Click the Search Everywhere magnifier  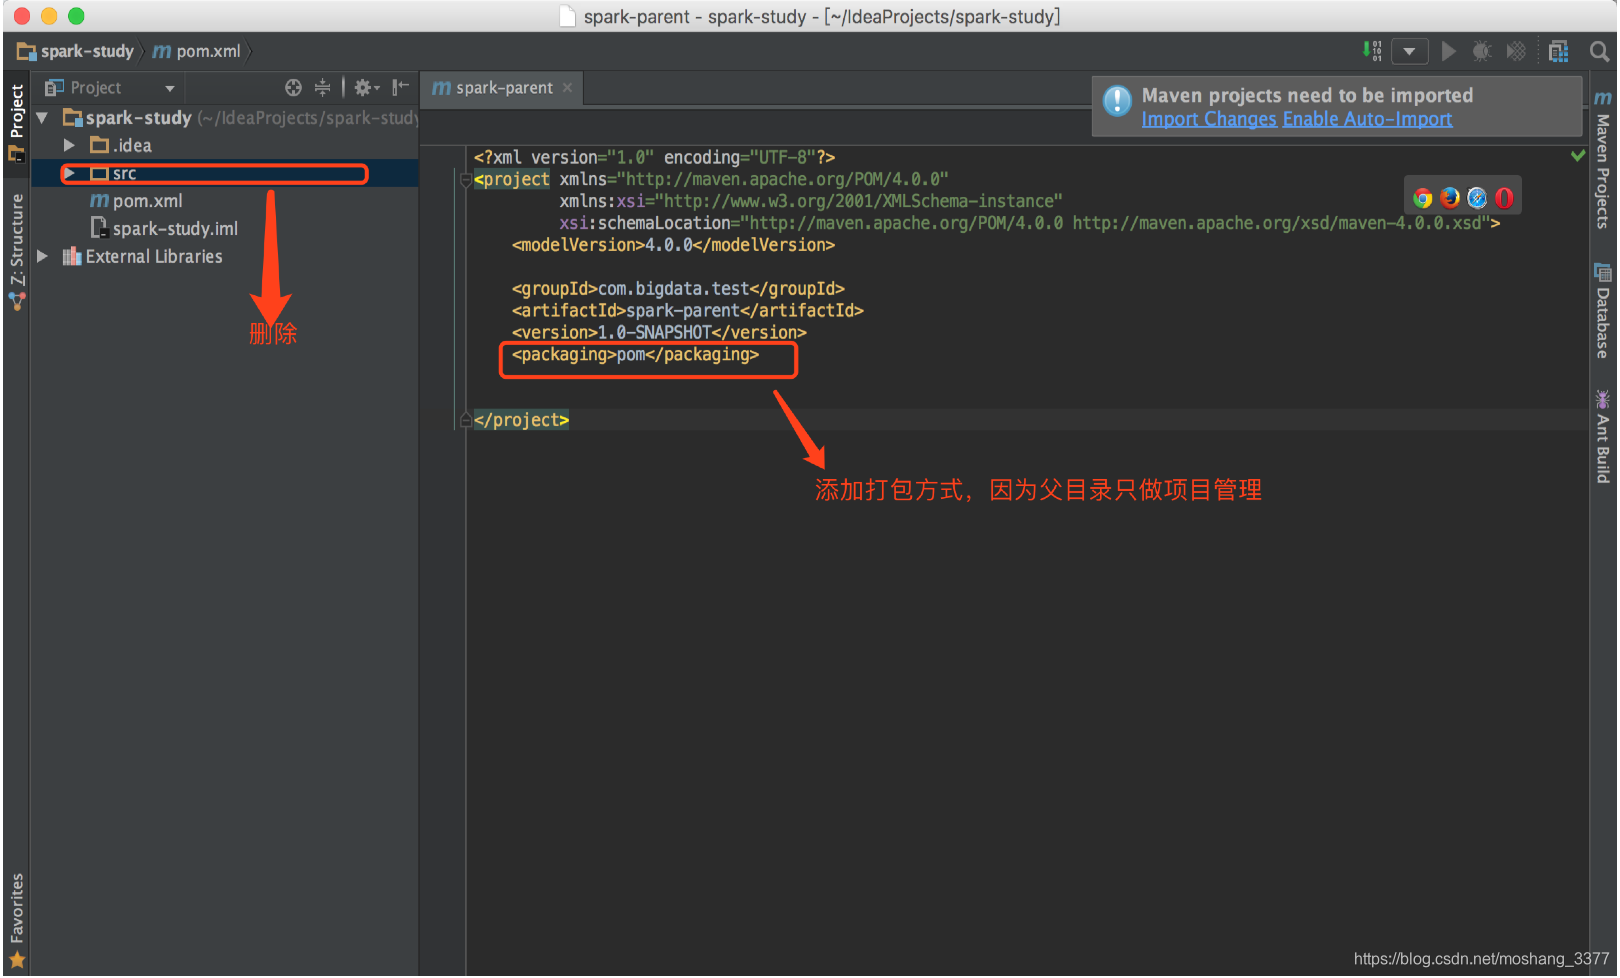1599,51
